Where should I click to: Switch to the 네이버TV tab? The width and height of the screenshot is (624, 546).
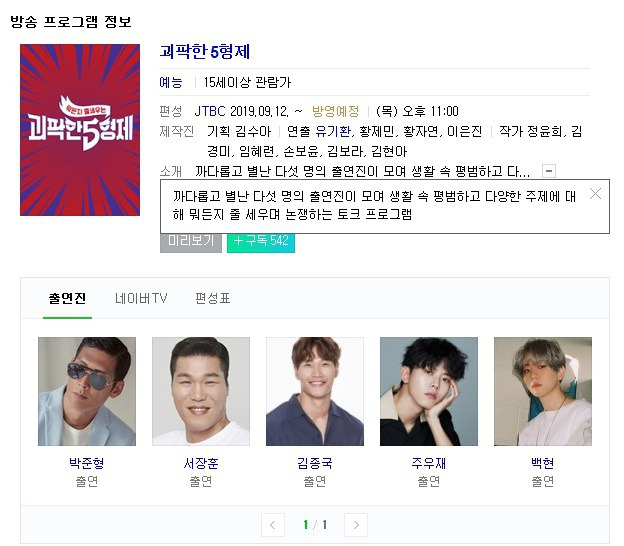click(x=141, y=298)
